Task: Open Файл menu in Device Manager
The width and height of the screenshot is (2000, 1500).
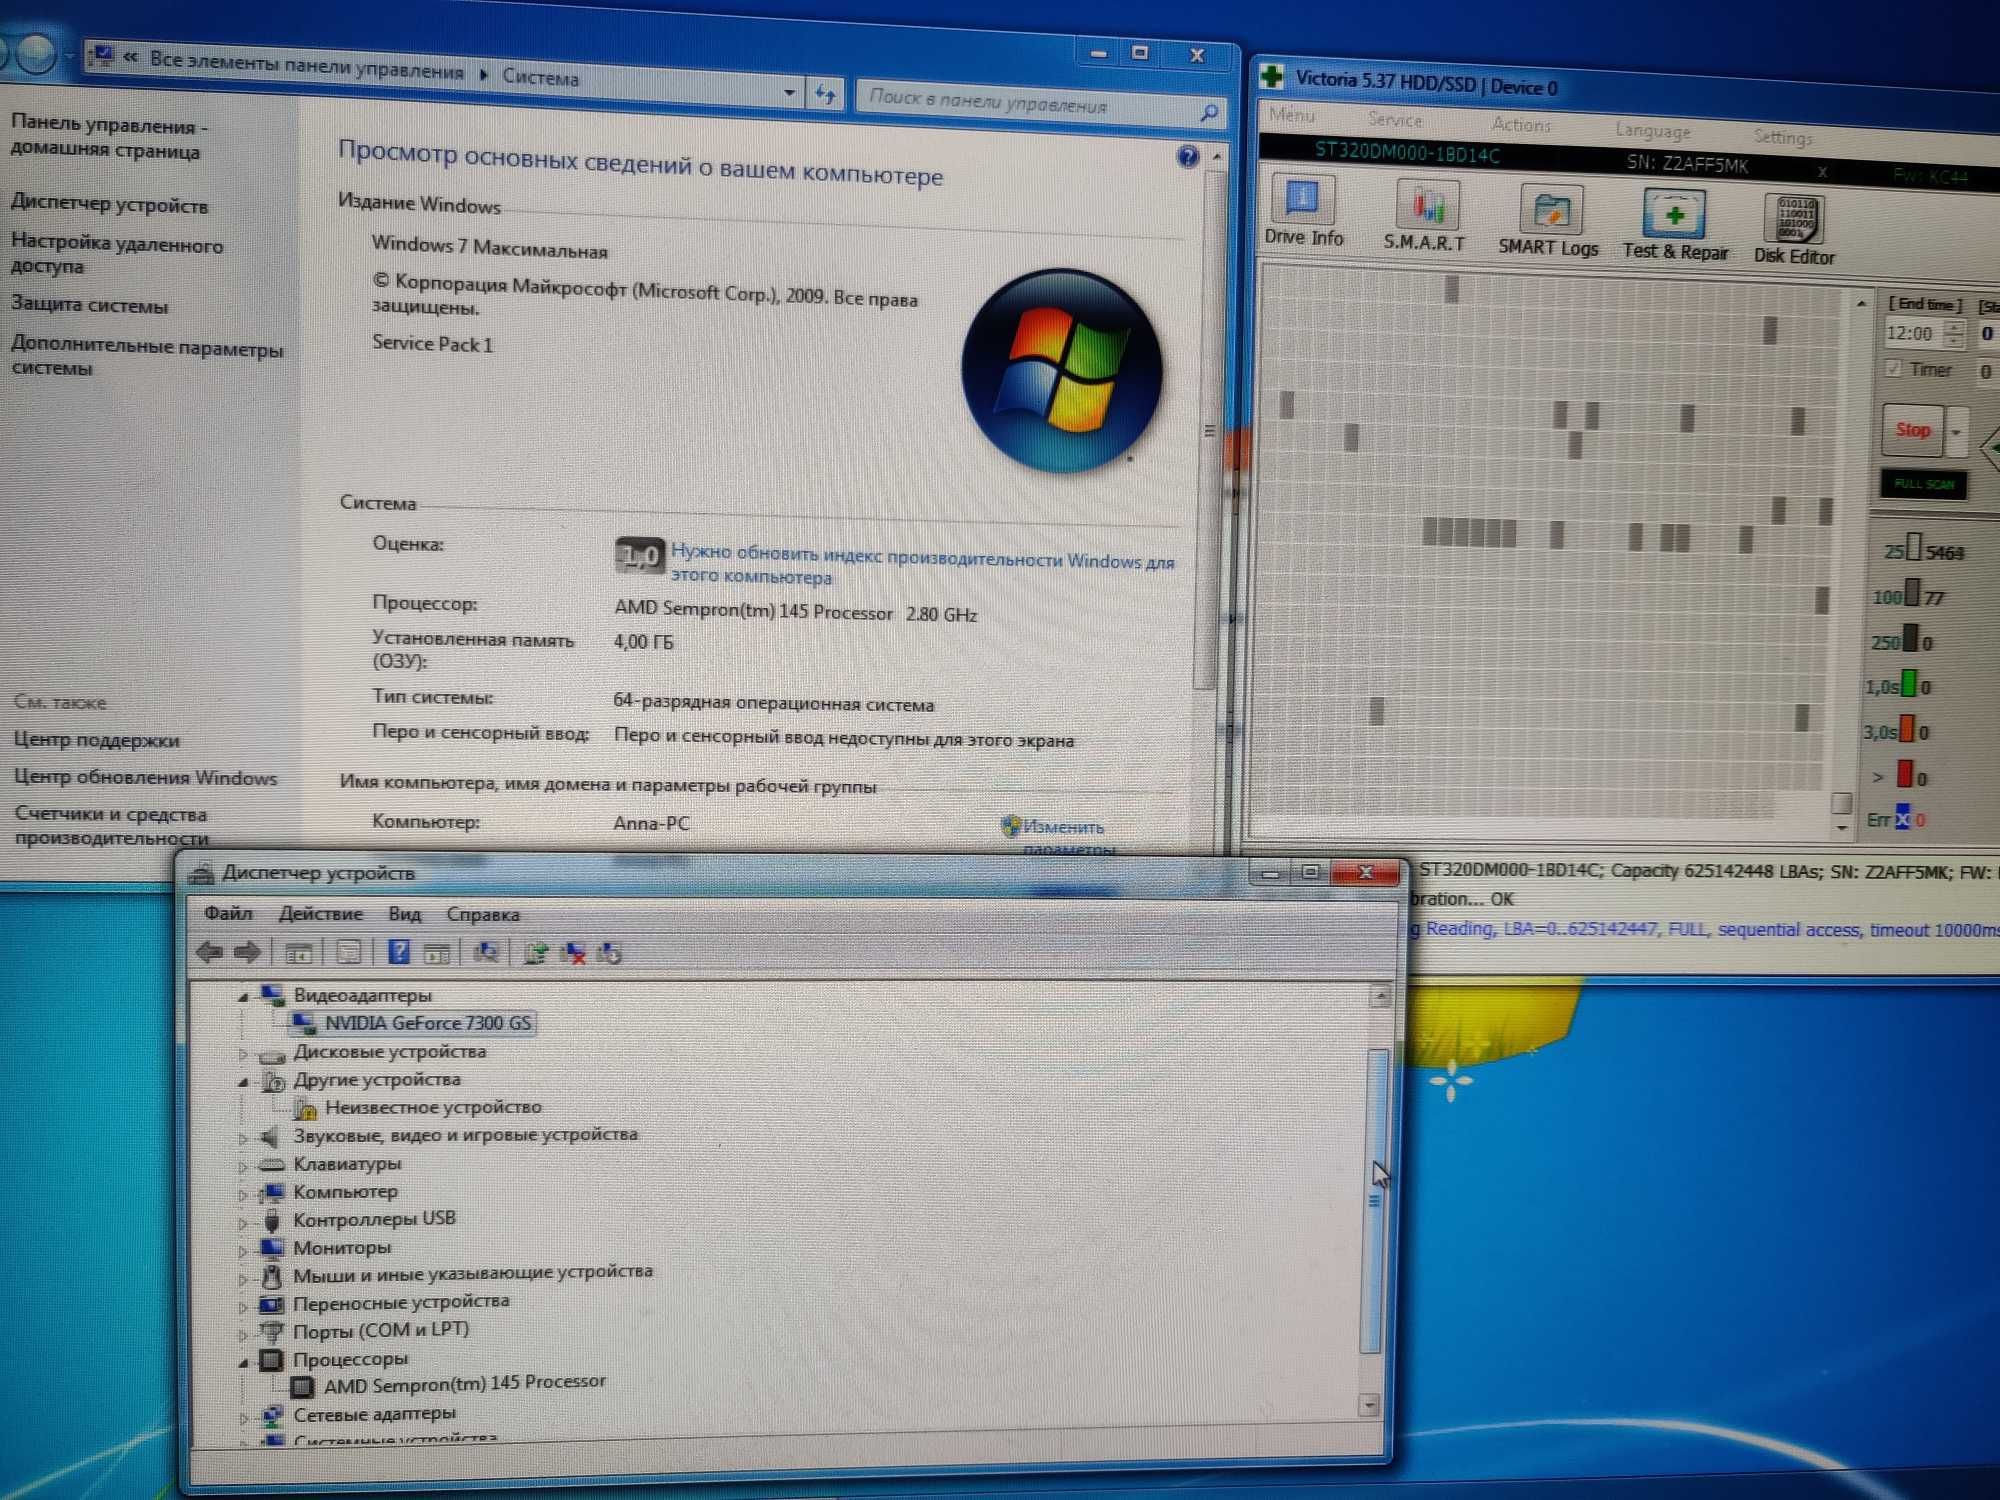Action: [x=228, y=913]
